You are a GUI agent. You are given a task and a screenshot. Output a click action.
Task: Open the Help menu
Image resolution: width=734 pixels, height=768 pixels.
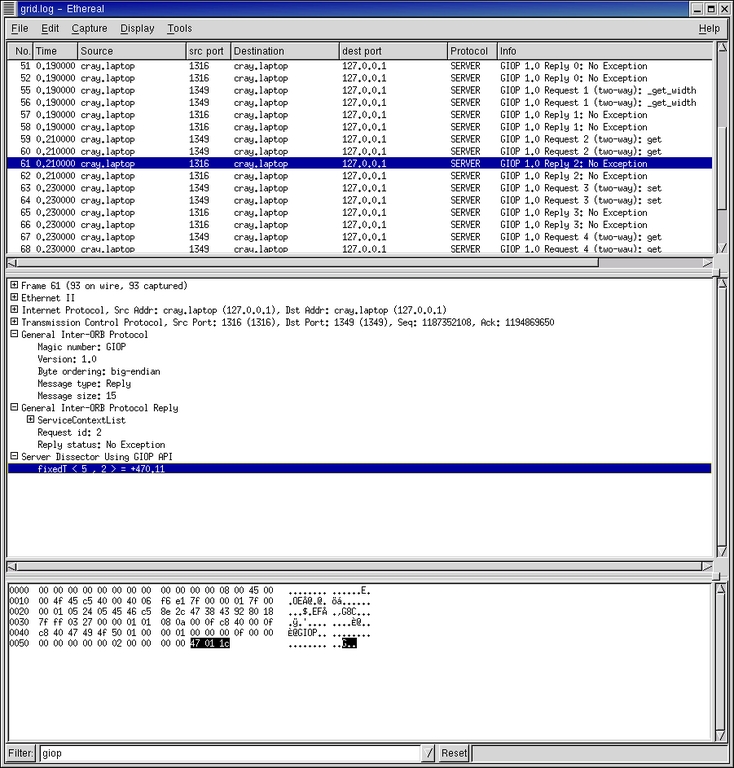(x=708, y=29)
